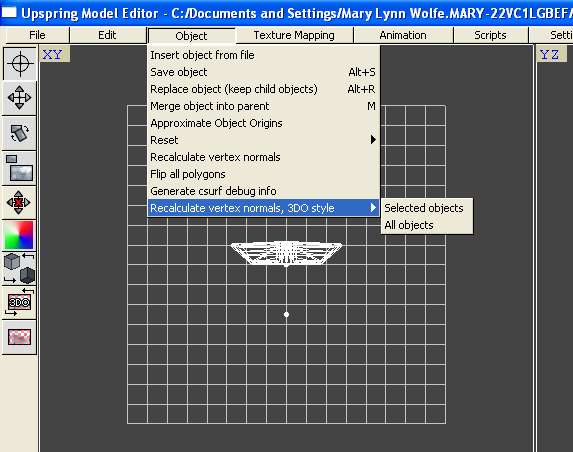Viewport: 573px width, 452px height.
Task: Choose All objects from submenu
Action: pos(409,225)
